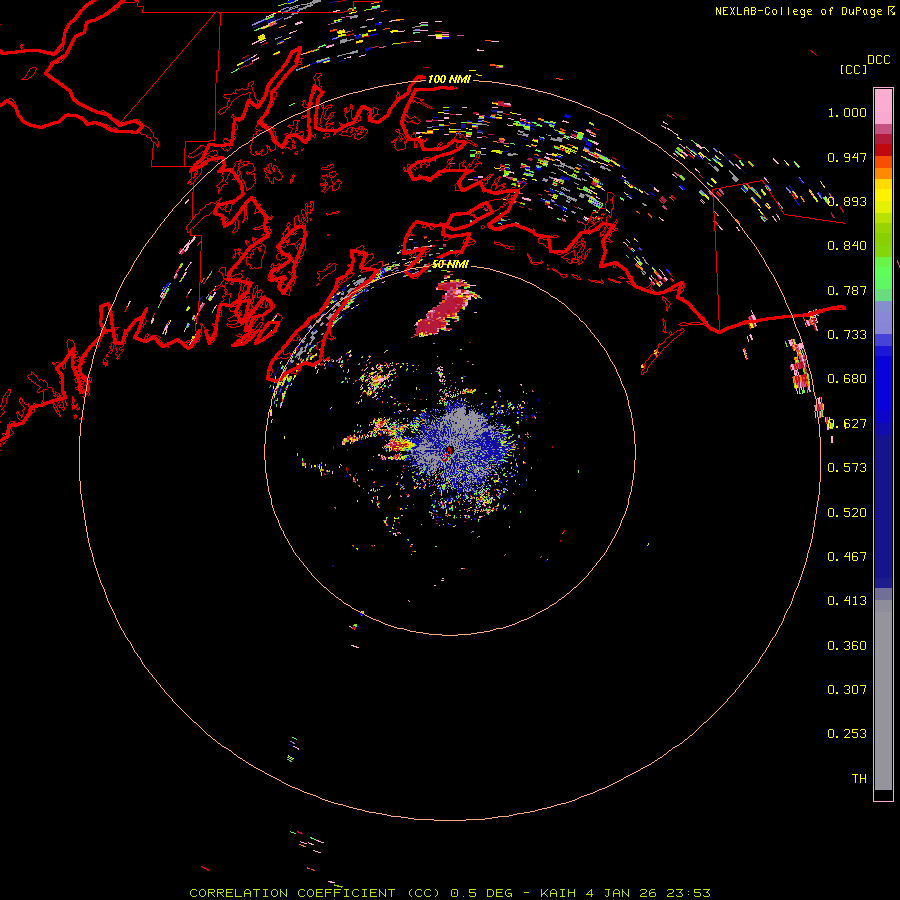The width and height of the screenshot is (900, 900).
Task: Click the [CC] label above the color scale
Action: pos(853,69)
